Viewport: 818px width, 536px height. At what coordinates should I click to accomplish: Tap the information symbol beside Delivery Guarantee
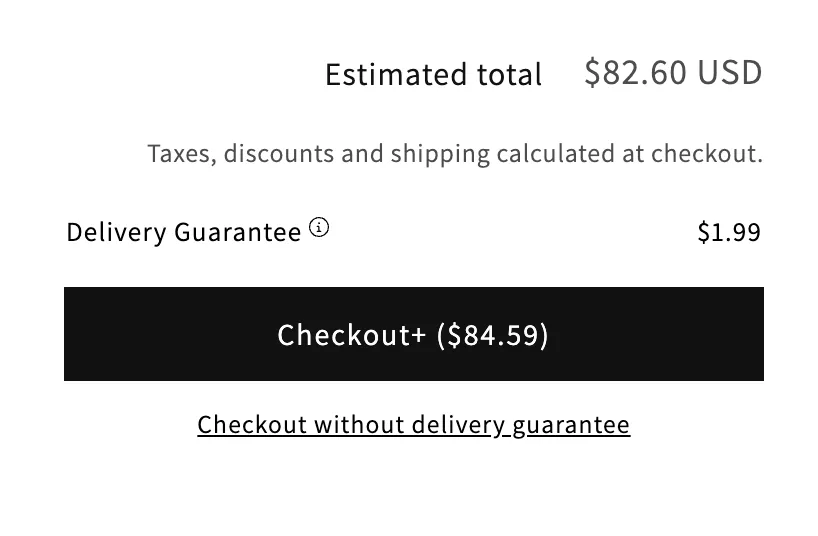pos(319,228)
